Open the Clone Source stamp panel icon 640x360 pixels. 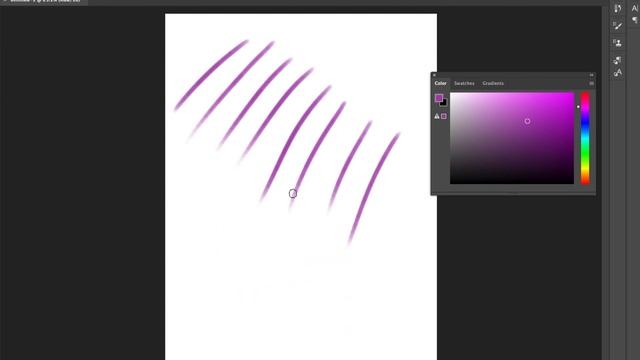617,43
